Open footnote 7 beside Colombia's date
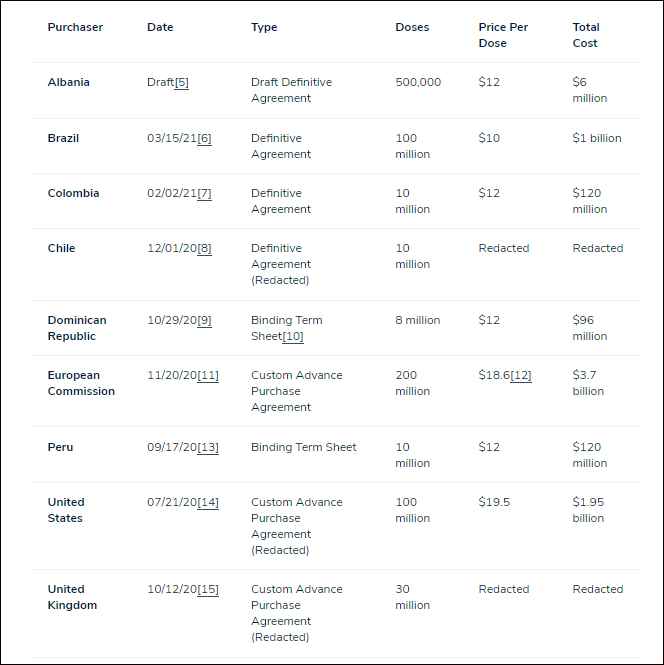 [204, 194]
